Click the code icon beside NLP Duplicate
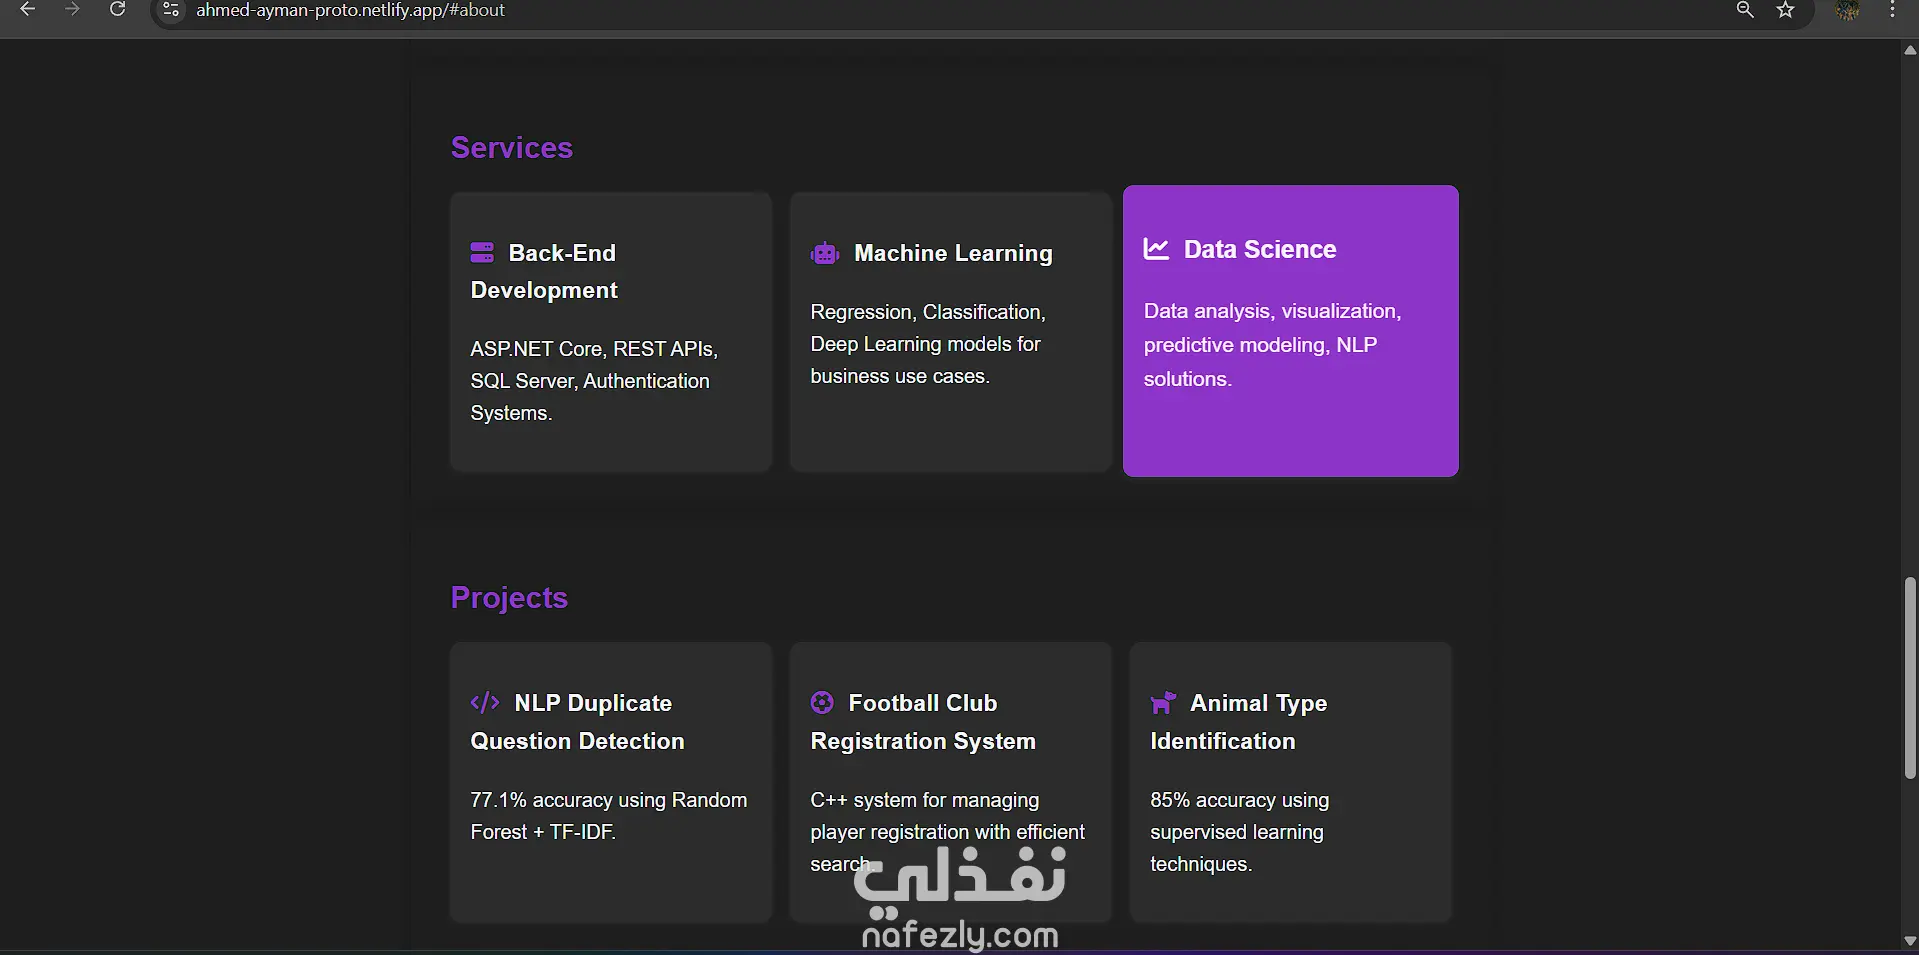The image size is (1919, 955). (x=485, y=703)
